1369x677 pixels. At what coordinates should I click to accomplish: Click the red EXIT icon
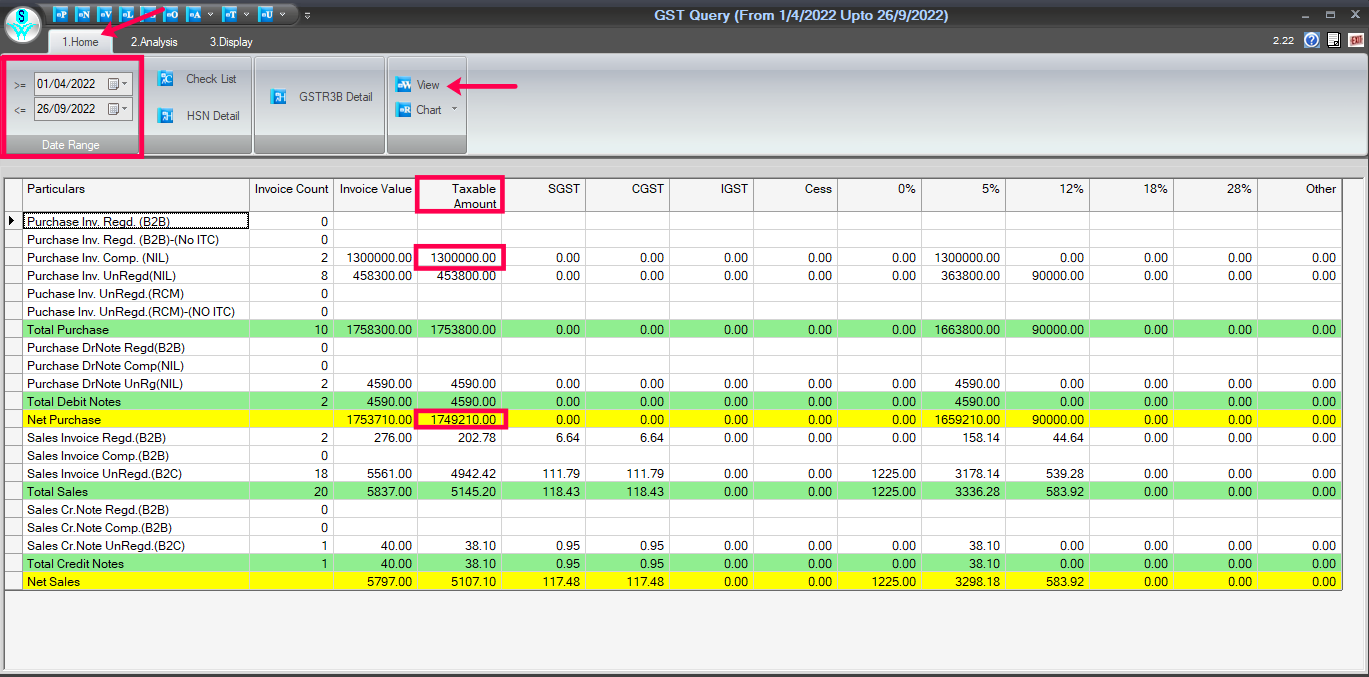1357,40
